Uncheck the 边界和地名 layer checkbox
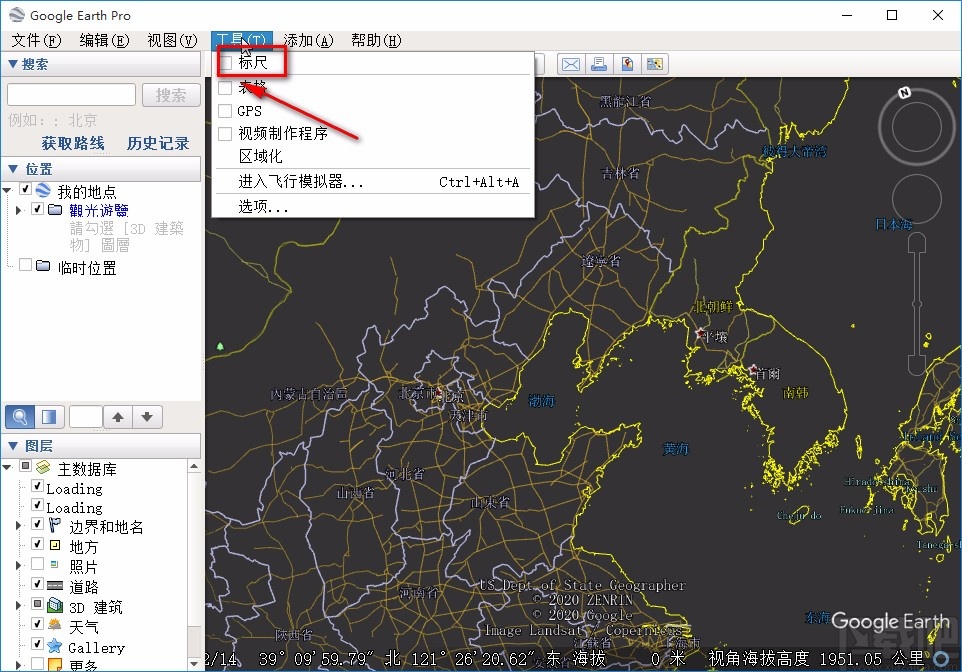 click(x=37, y=524)
